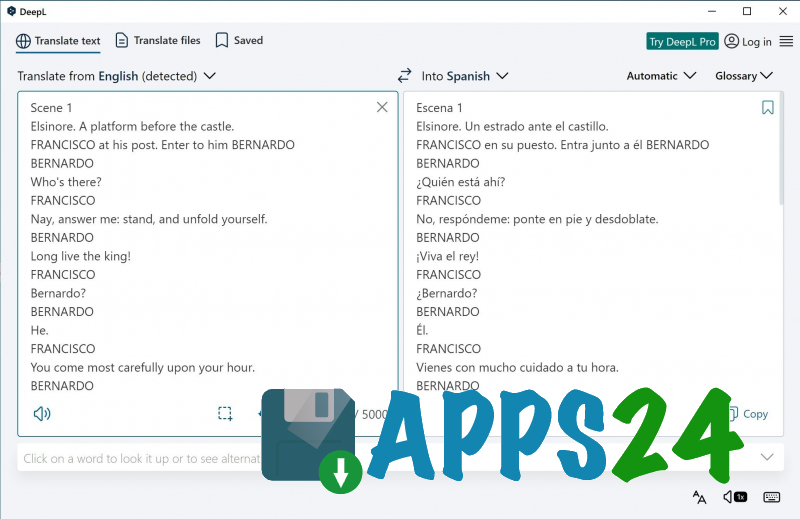Viewport: 800px width, 519px height.
Task: Switch to the Translate text tab
Action: 58,41
